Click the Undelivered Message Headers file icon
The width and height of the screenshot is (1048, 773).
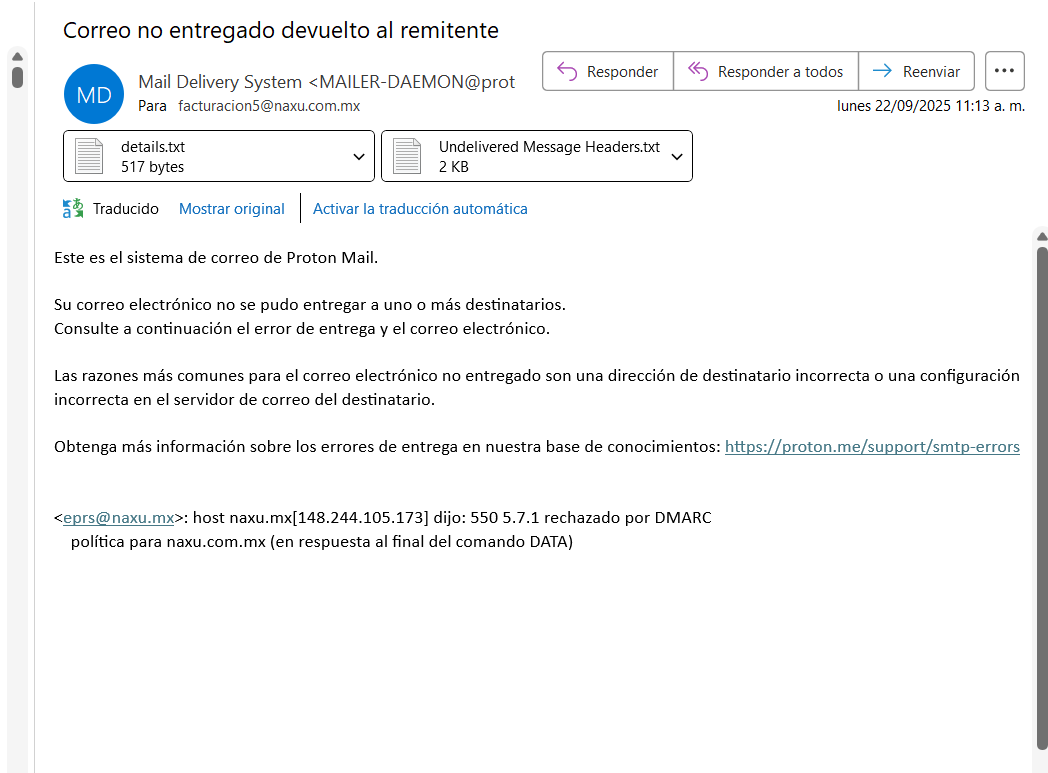(407, 157)
